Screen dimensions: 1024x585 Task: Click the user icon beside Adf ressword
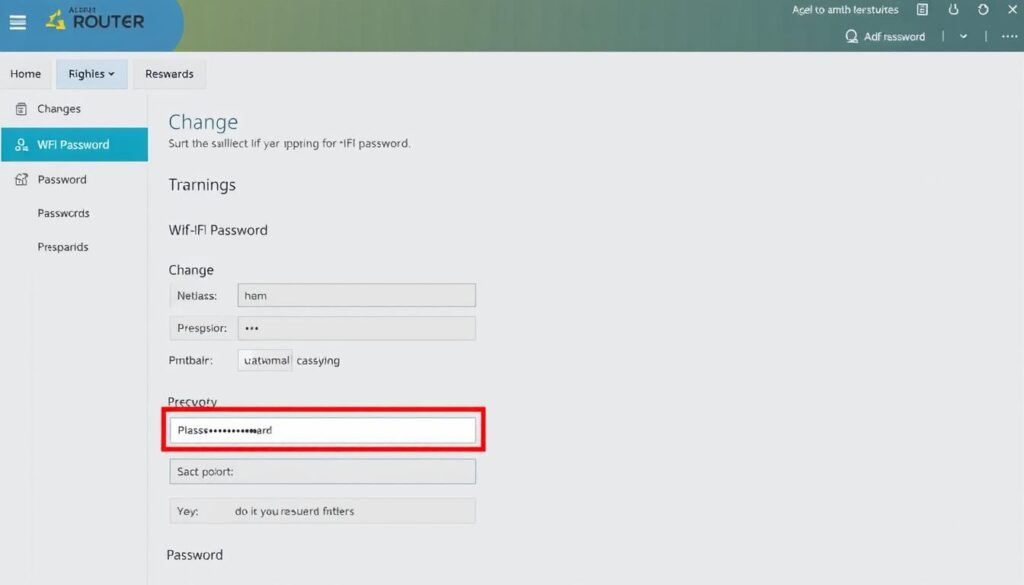pos(852,36)
